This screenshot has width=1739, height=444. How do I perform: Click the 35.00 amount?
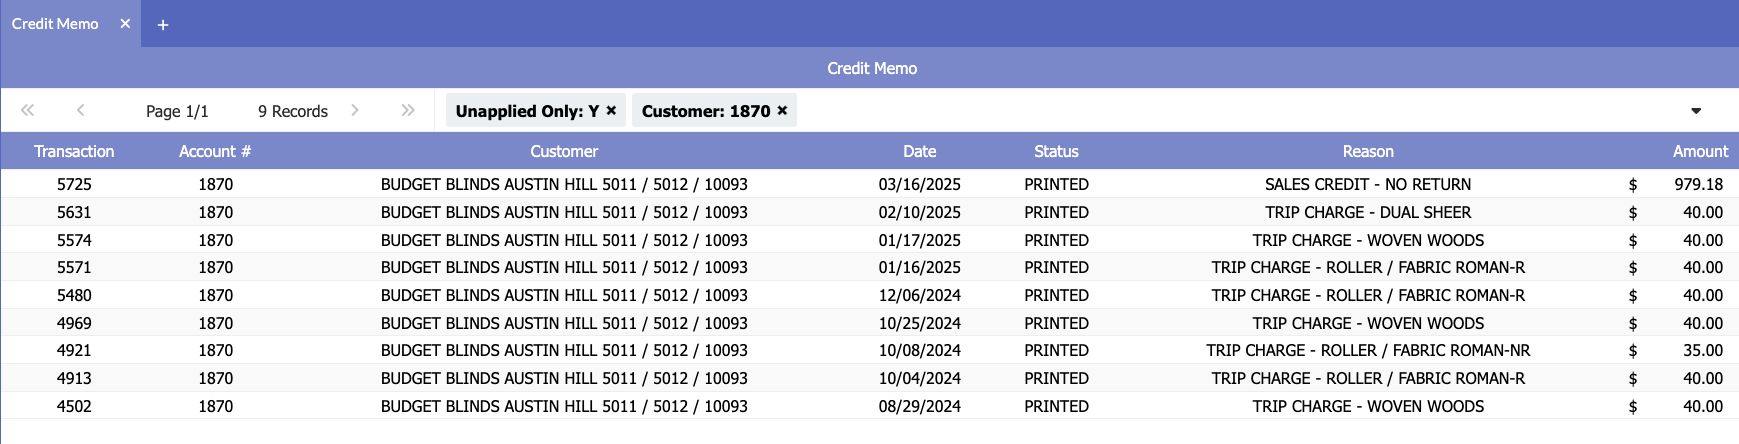pos(1702,350)
